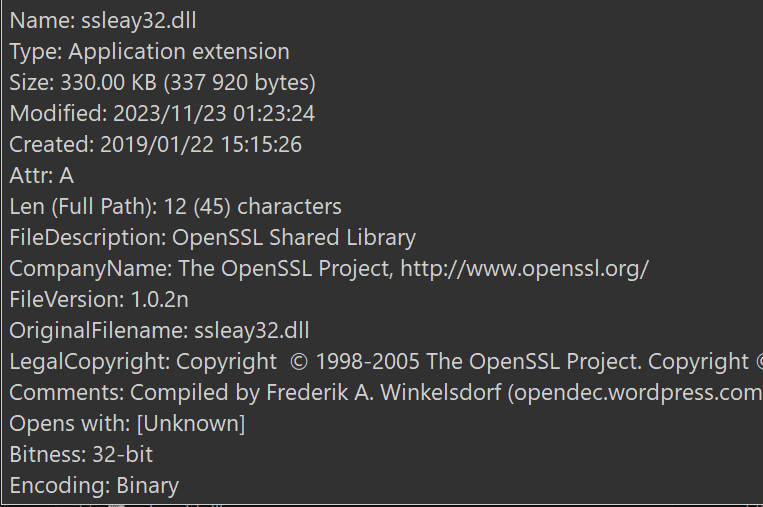This screenshot has height=507, width=763.
Task: Select the Len (Full Path) line
Action: [175, 207]
